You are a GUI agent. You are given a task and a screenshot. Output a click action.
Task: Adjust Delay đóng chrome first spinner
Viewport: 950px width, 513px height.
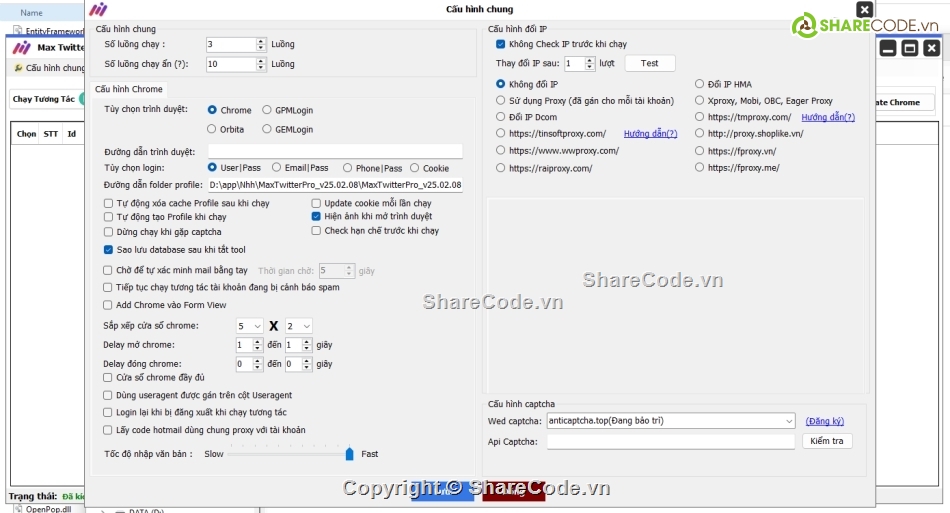257,364
